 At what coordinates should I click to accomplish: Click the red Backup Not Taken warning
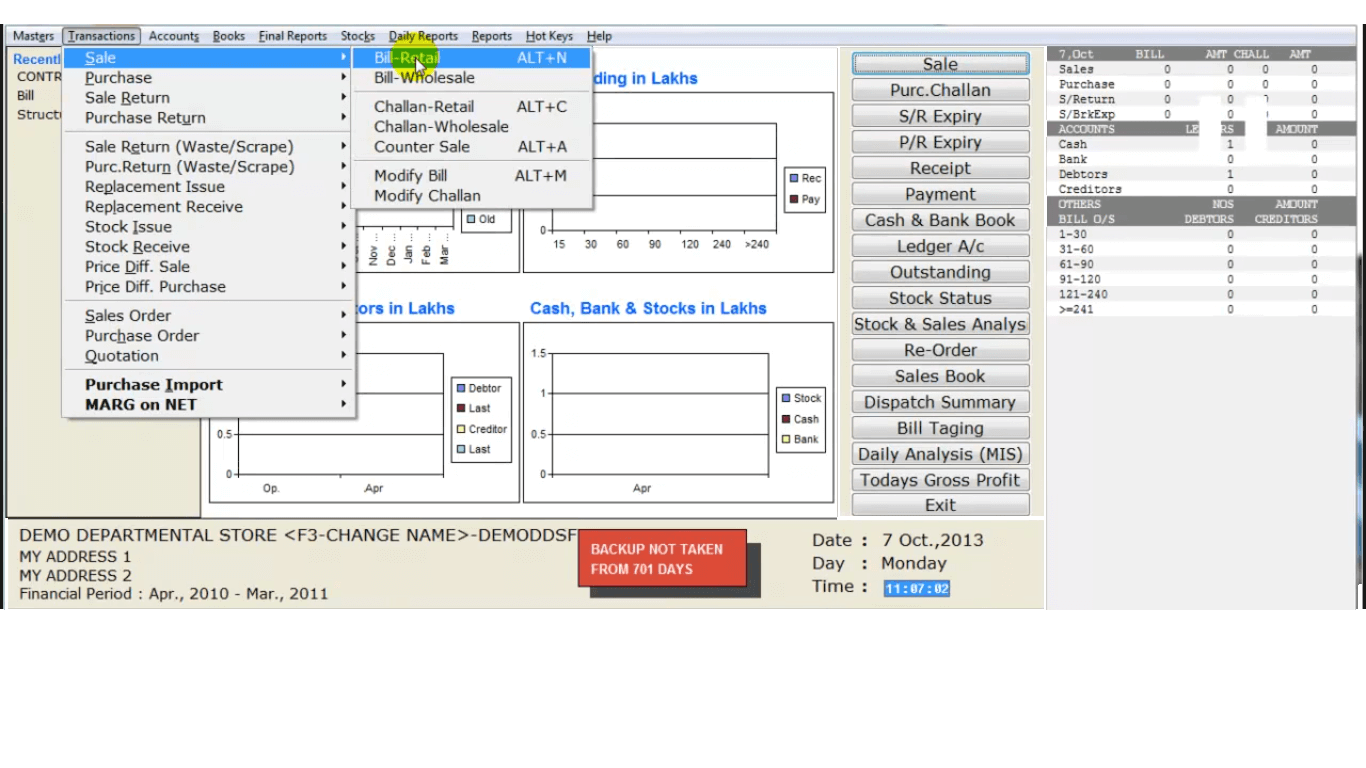(662, 558)
